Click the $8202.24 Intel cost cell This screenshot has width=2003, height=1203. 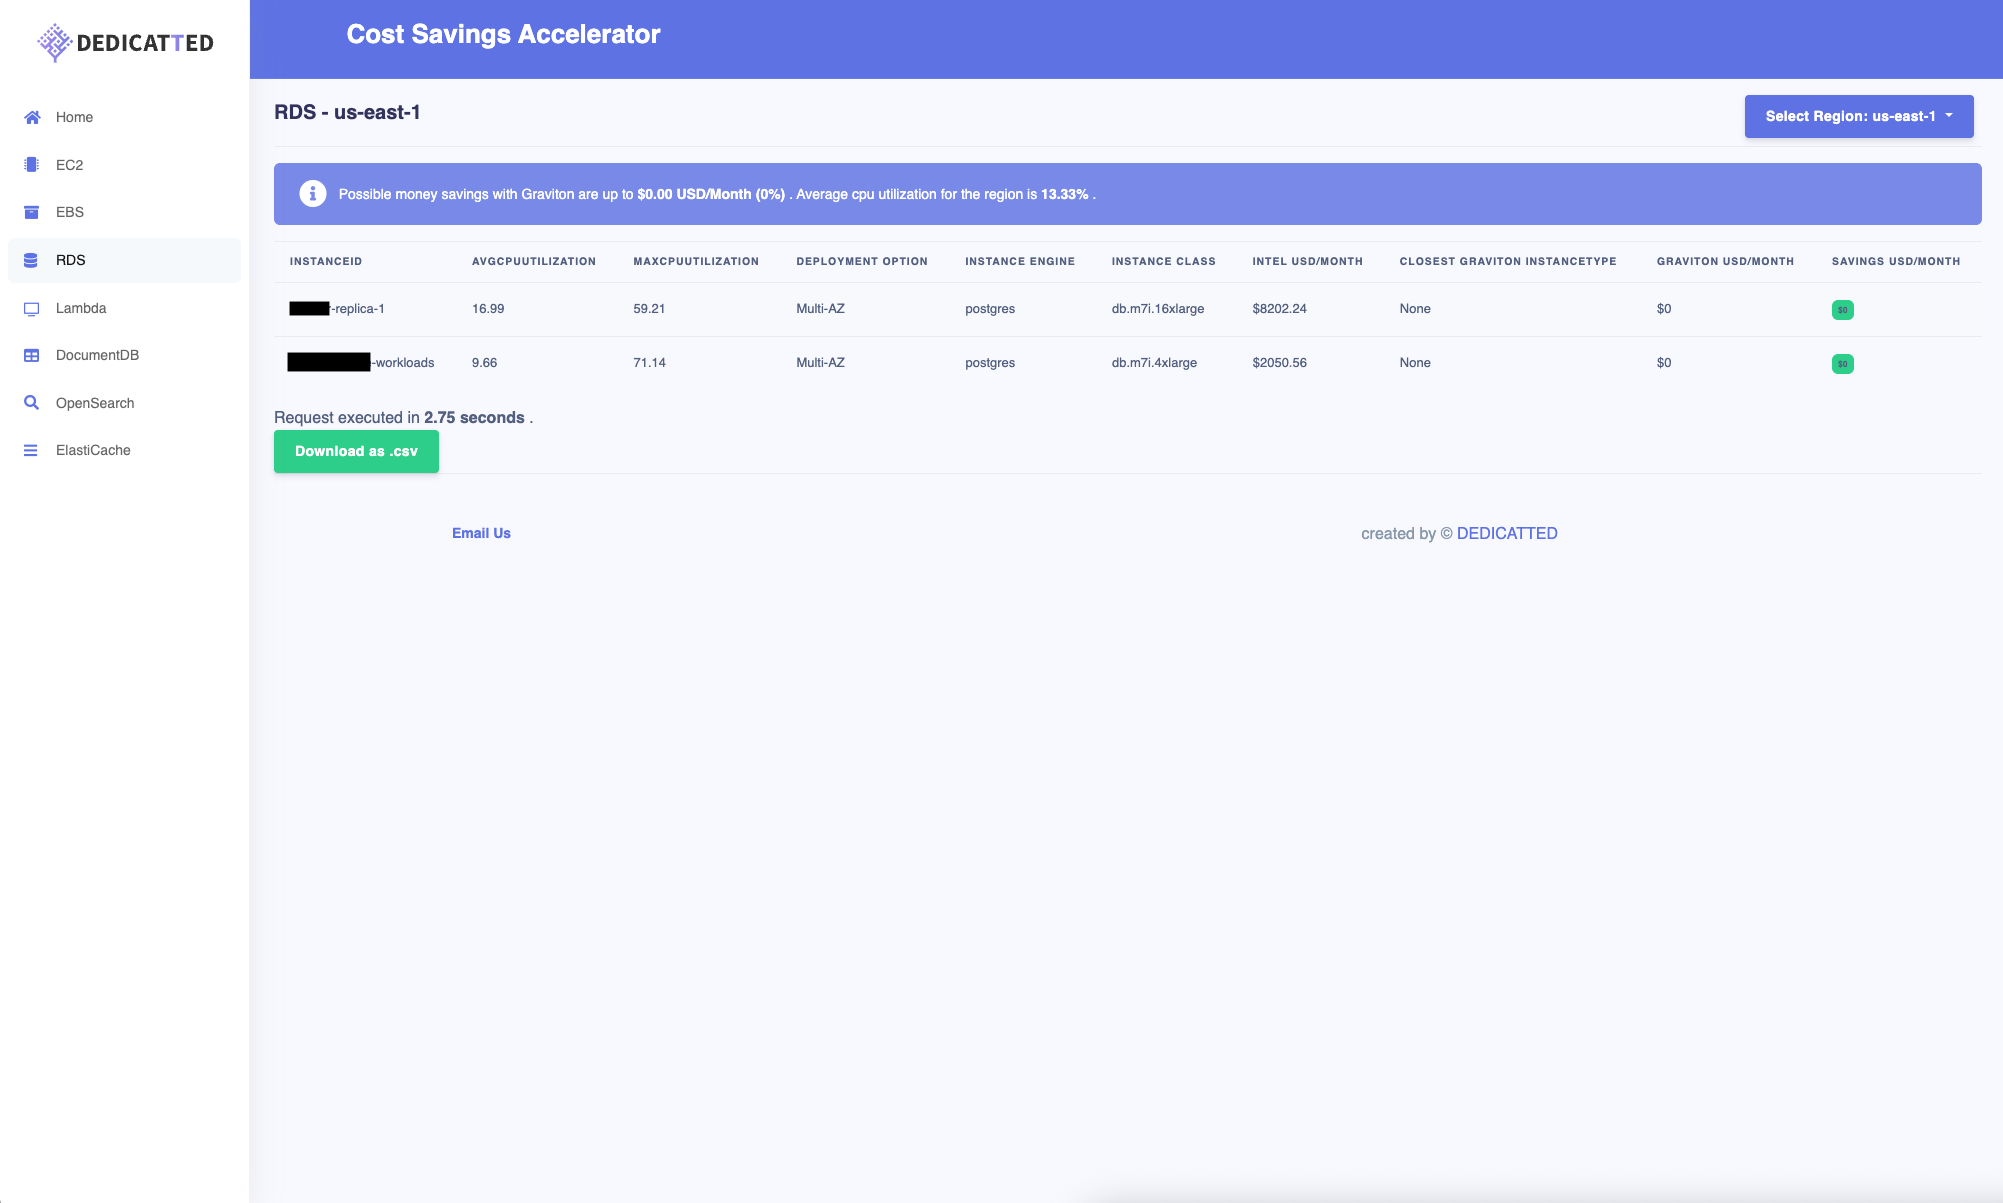click(1279, 309)
